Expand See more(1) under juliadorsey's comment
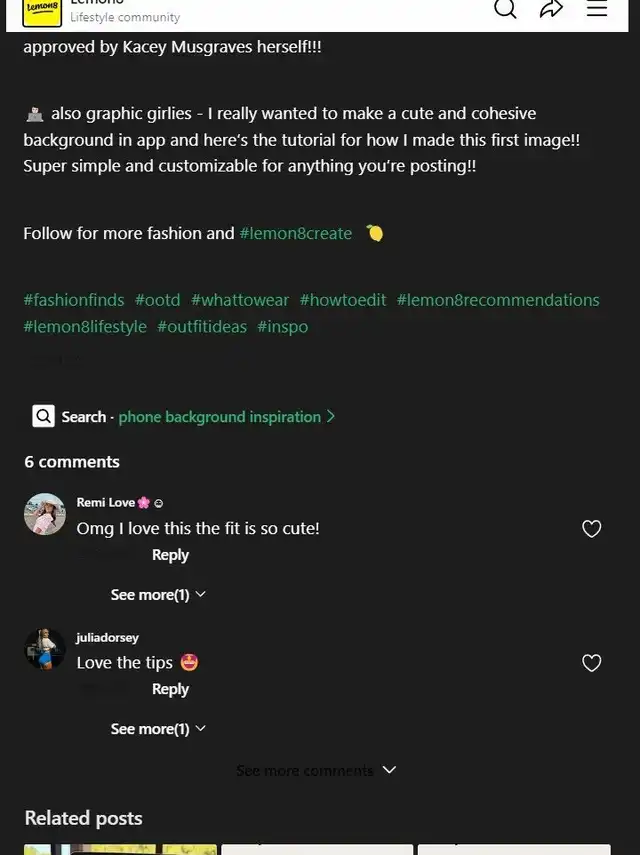Image resolution: width=640 pixels, height=855 pixels. click(158, 729)
